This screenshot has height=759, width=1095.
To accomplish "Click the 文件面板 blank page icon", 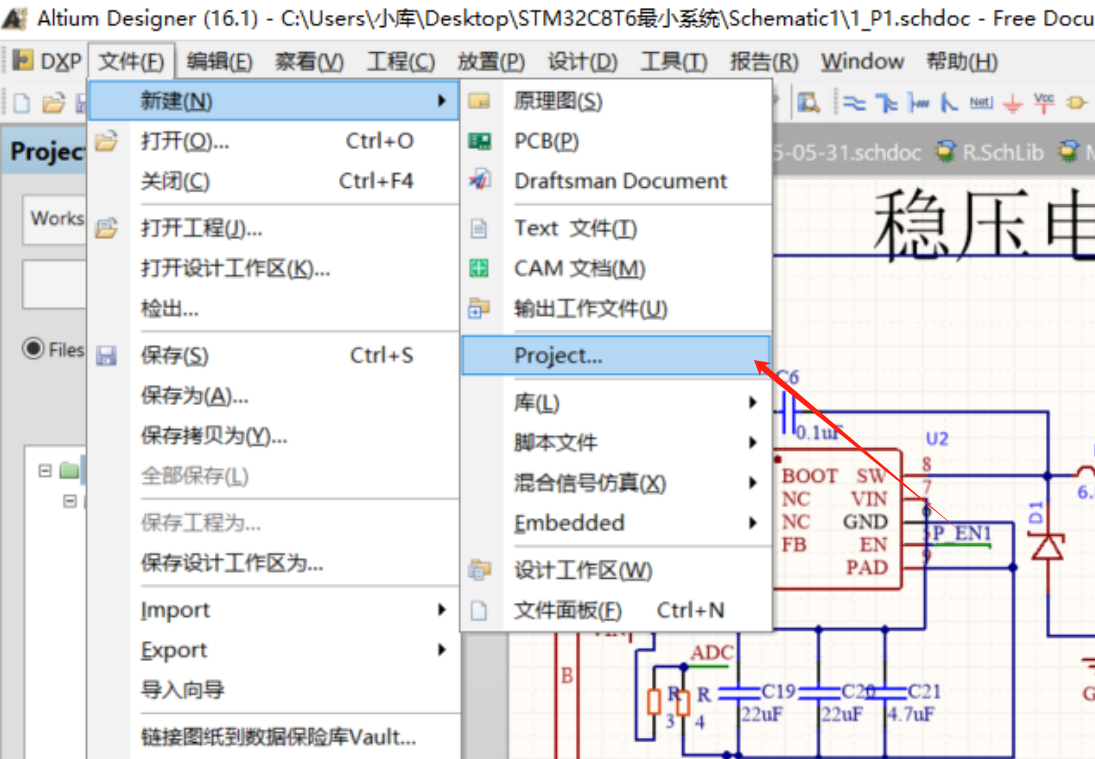I will coord(479,611).
